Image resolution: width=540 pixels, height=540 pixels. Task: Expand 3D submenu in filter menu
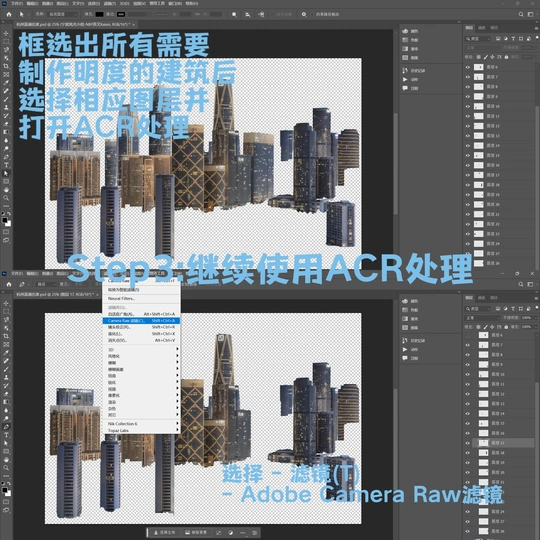point(141,350)
